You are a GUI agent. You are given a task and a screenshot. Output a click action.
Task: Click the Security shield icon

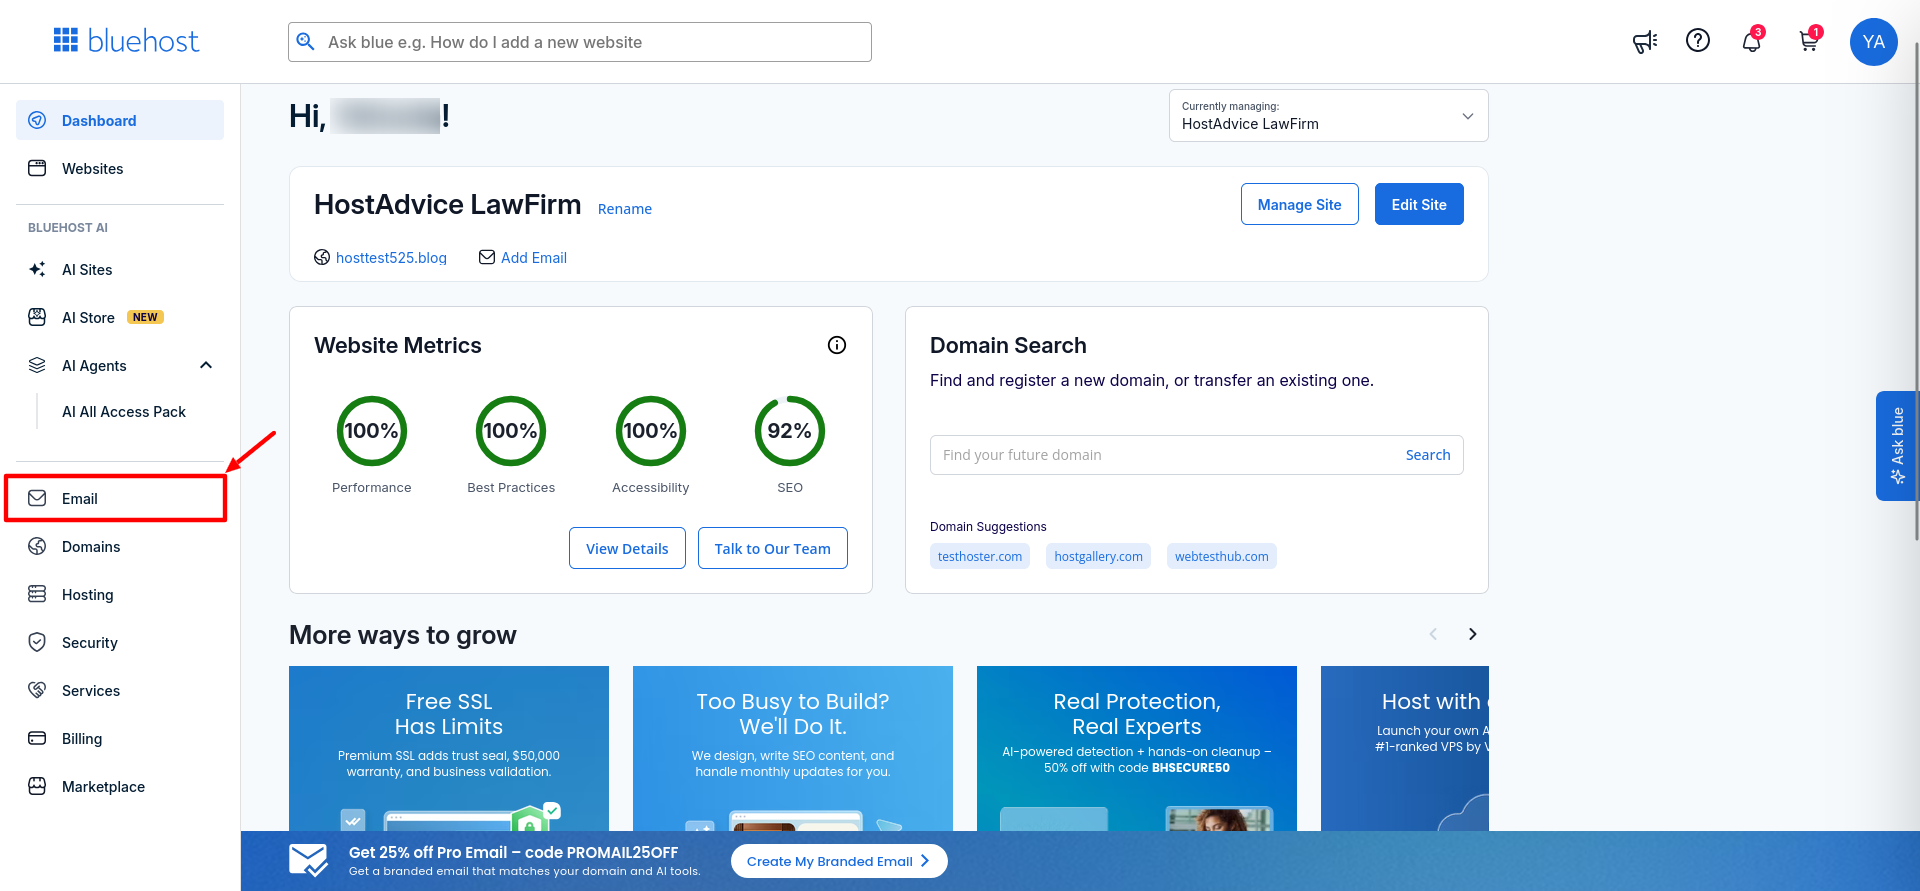(37, 642)
